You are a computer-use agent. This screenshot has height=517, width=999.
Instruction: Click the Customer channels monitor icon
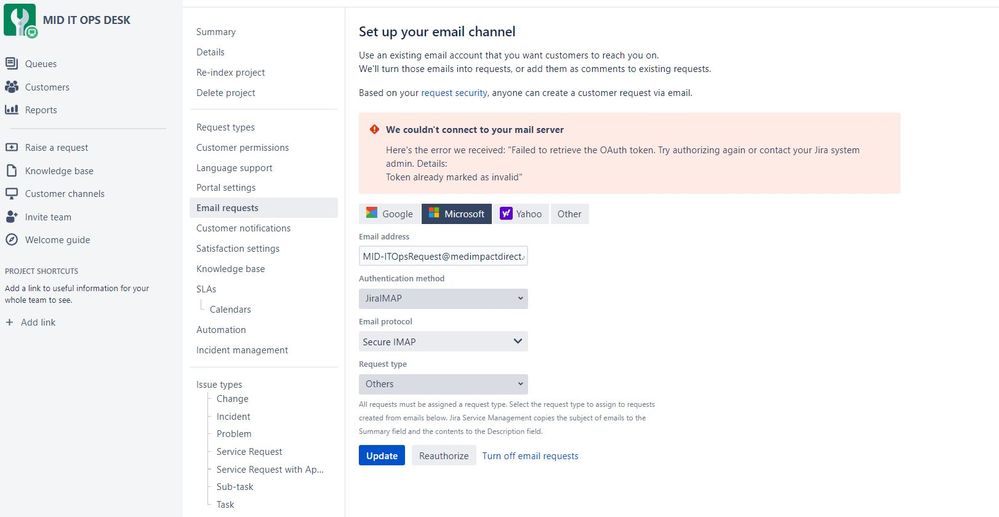(12, 194)
